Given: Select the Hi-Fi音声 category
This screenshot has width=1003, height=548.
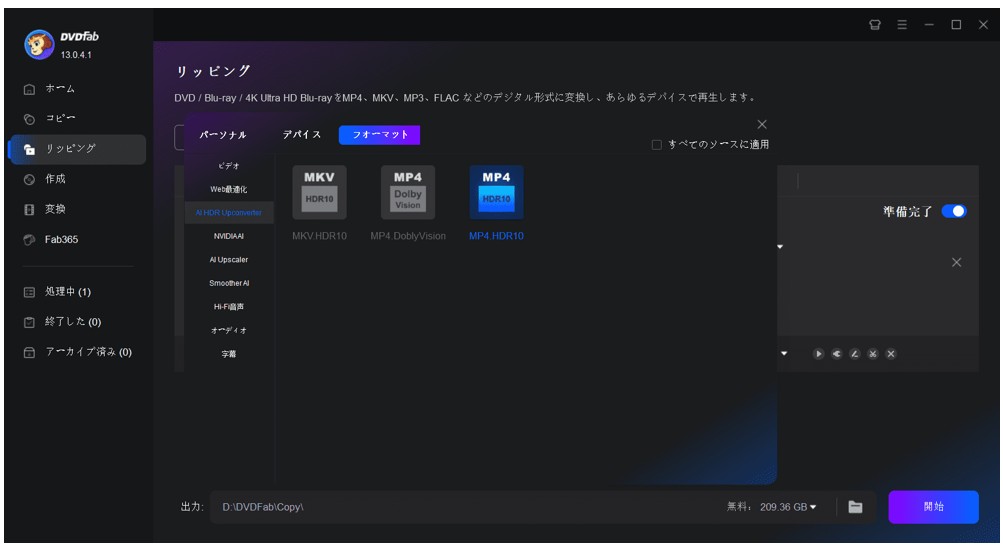Looking at the screenshot, I should tap(229, 307).
